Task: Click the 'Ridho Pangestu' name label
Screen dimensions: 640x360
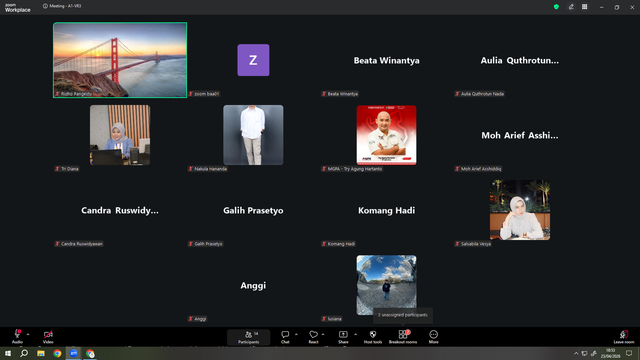Action: [x=73, y=94]
